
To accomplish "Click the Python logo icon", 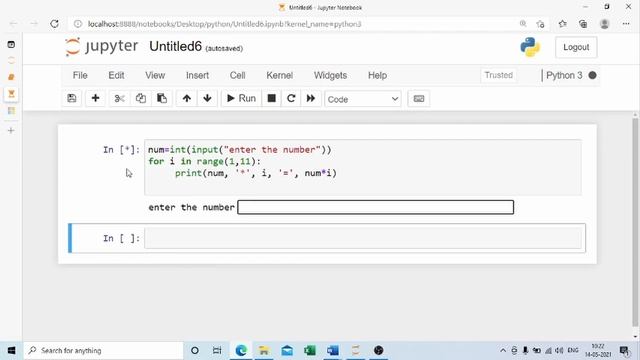I will (530, 47).
